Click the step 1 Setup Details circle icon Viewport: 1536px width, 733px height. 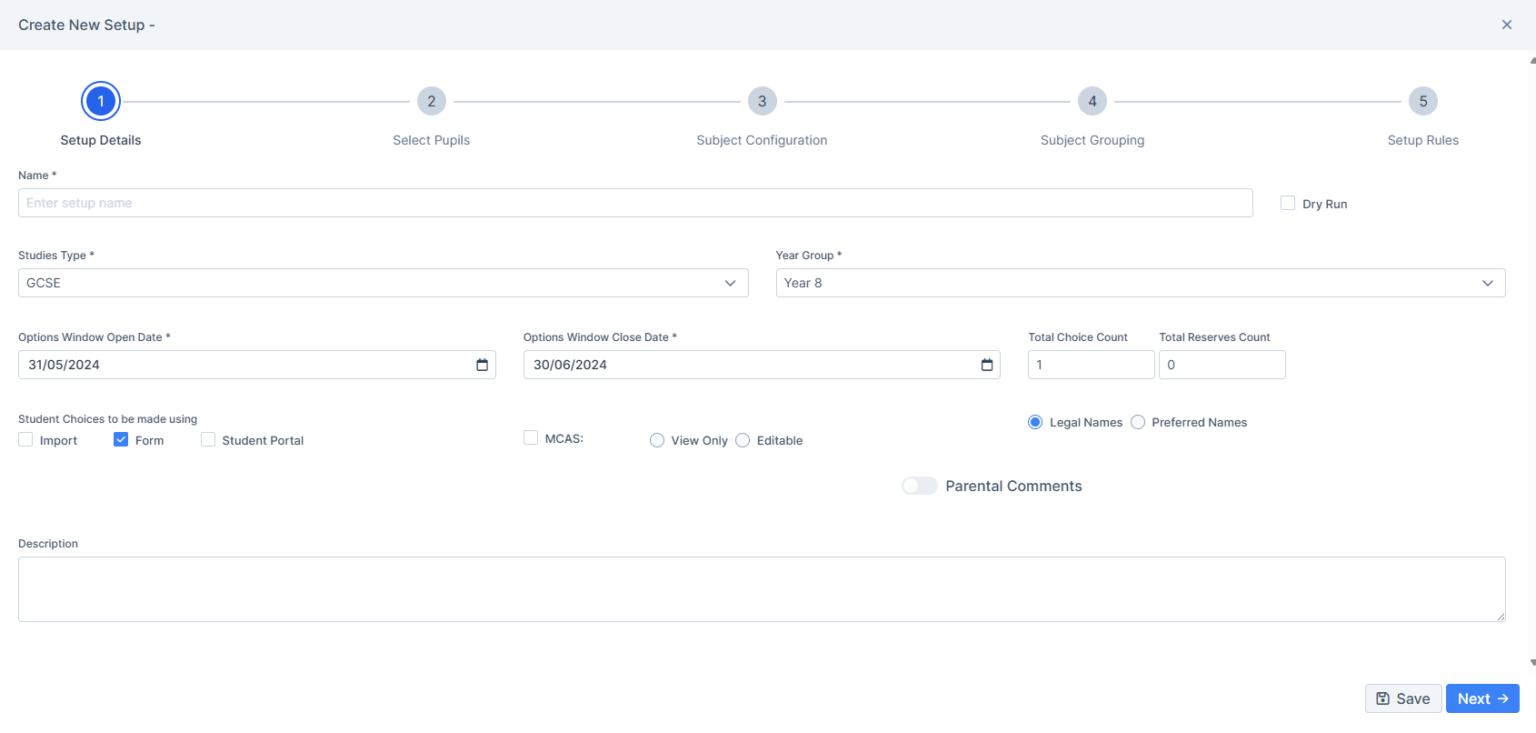(x=100, y=100)
